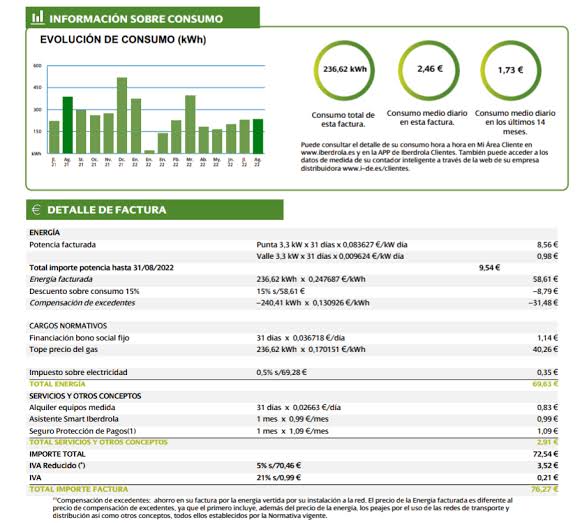Click '236,62 kWh x 0,247687 €/kWh' text
Screen dimensions: 587x523
[x=311, y=279]
